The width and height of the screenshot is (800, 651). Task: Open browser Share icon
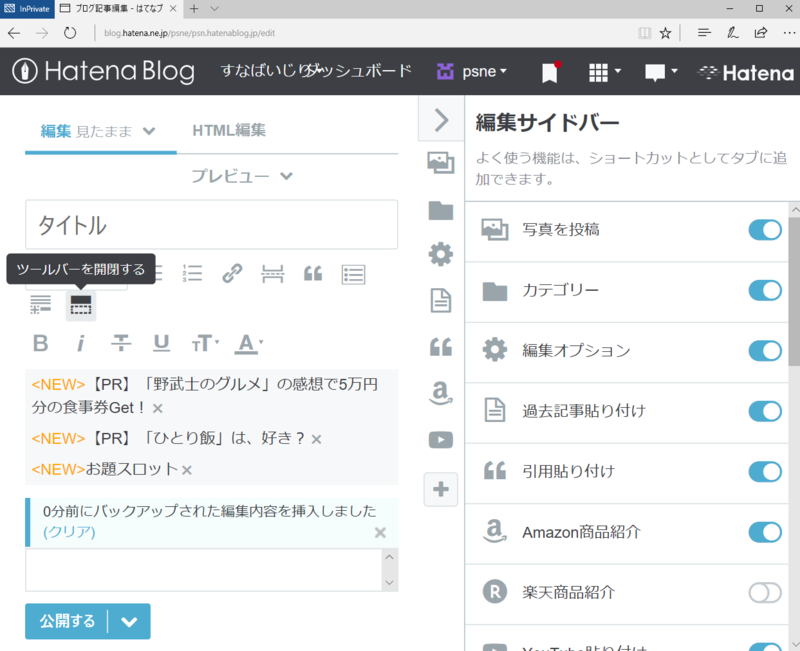761,33
